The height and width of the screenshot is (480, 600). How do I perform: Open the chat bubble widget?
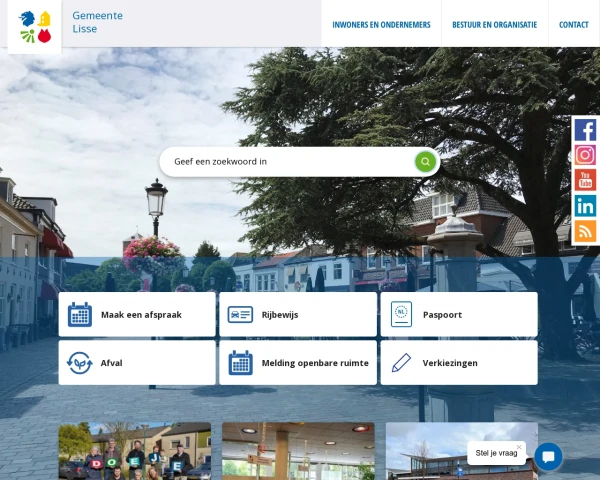pos(548,456)
